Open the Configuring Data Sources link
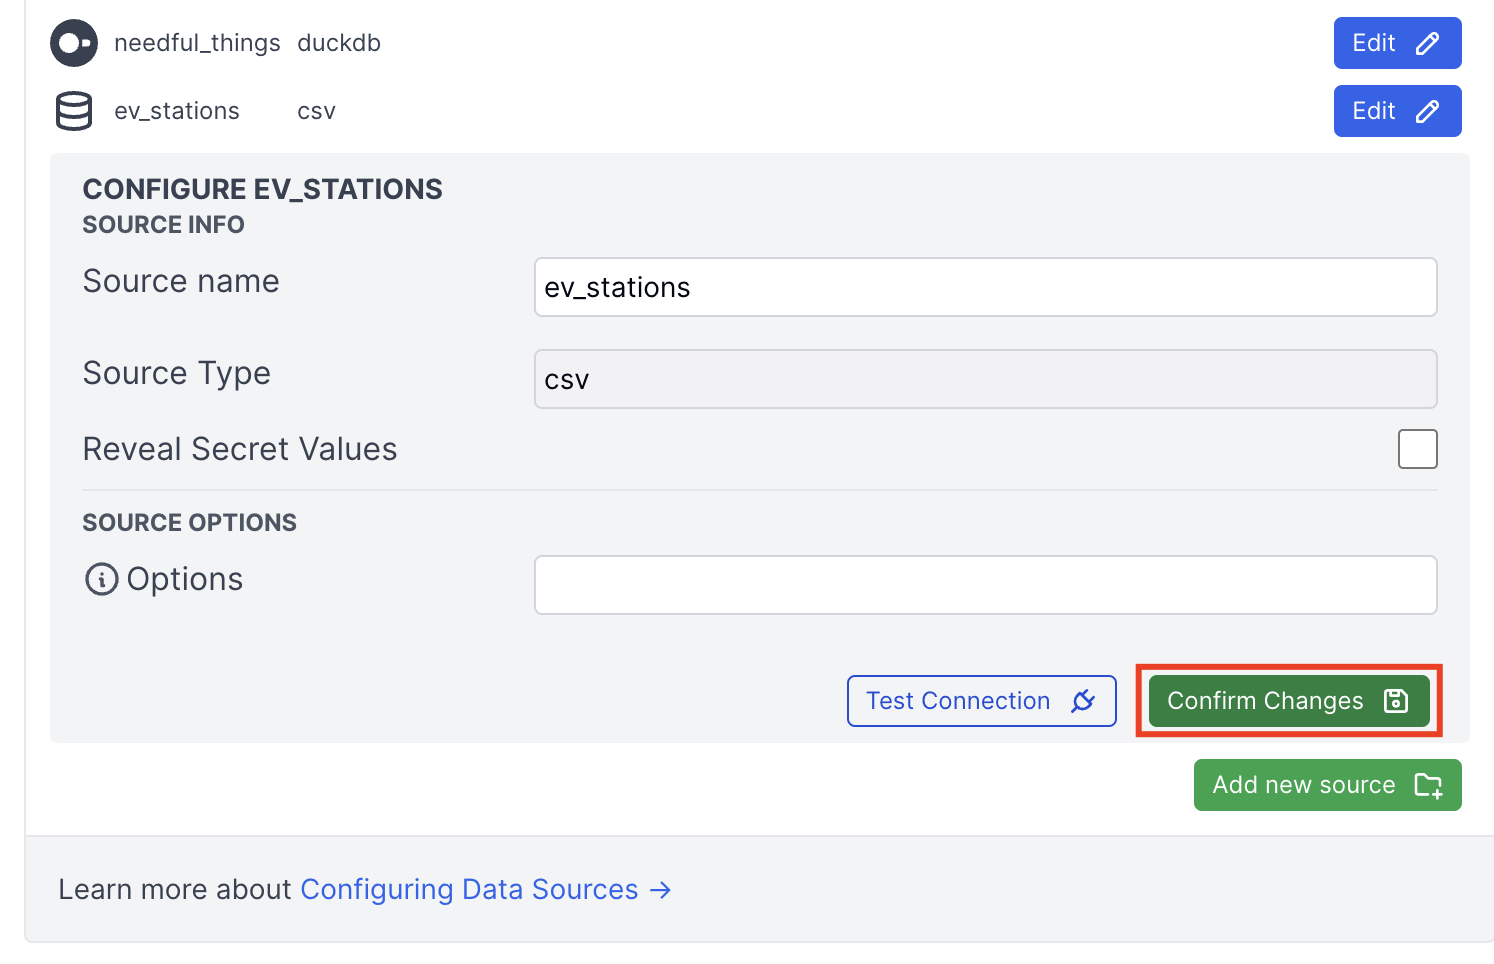The height and width of the screenshot is (964, 1494). 469,890
